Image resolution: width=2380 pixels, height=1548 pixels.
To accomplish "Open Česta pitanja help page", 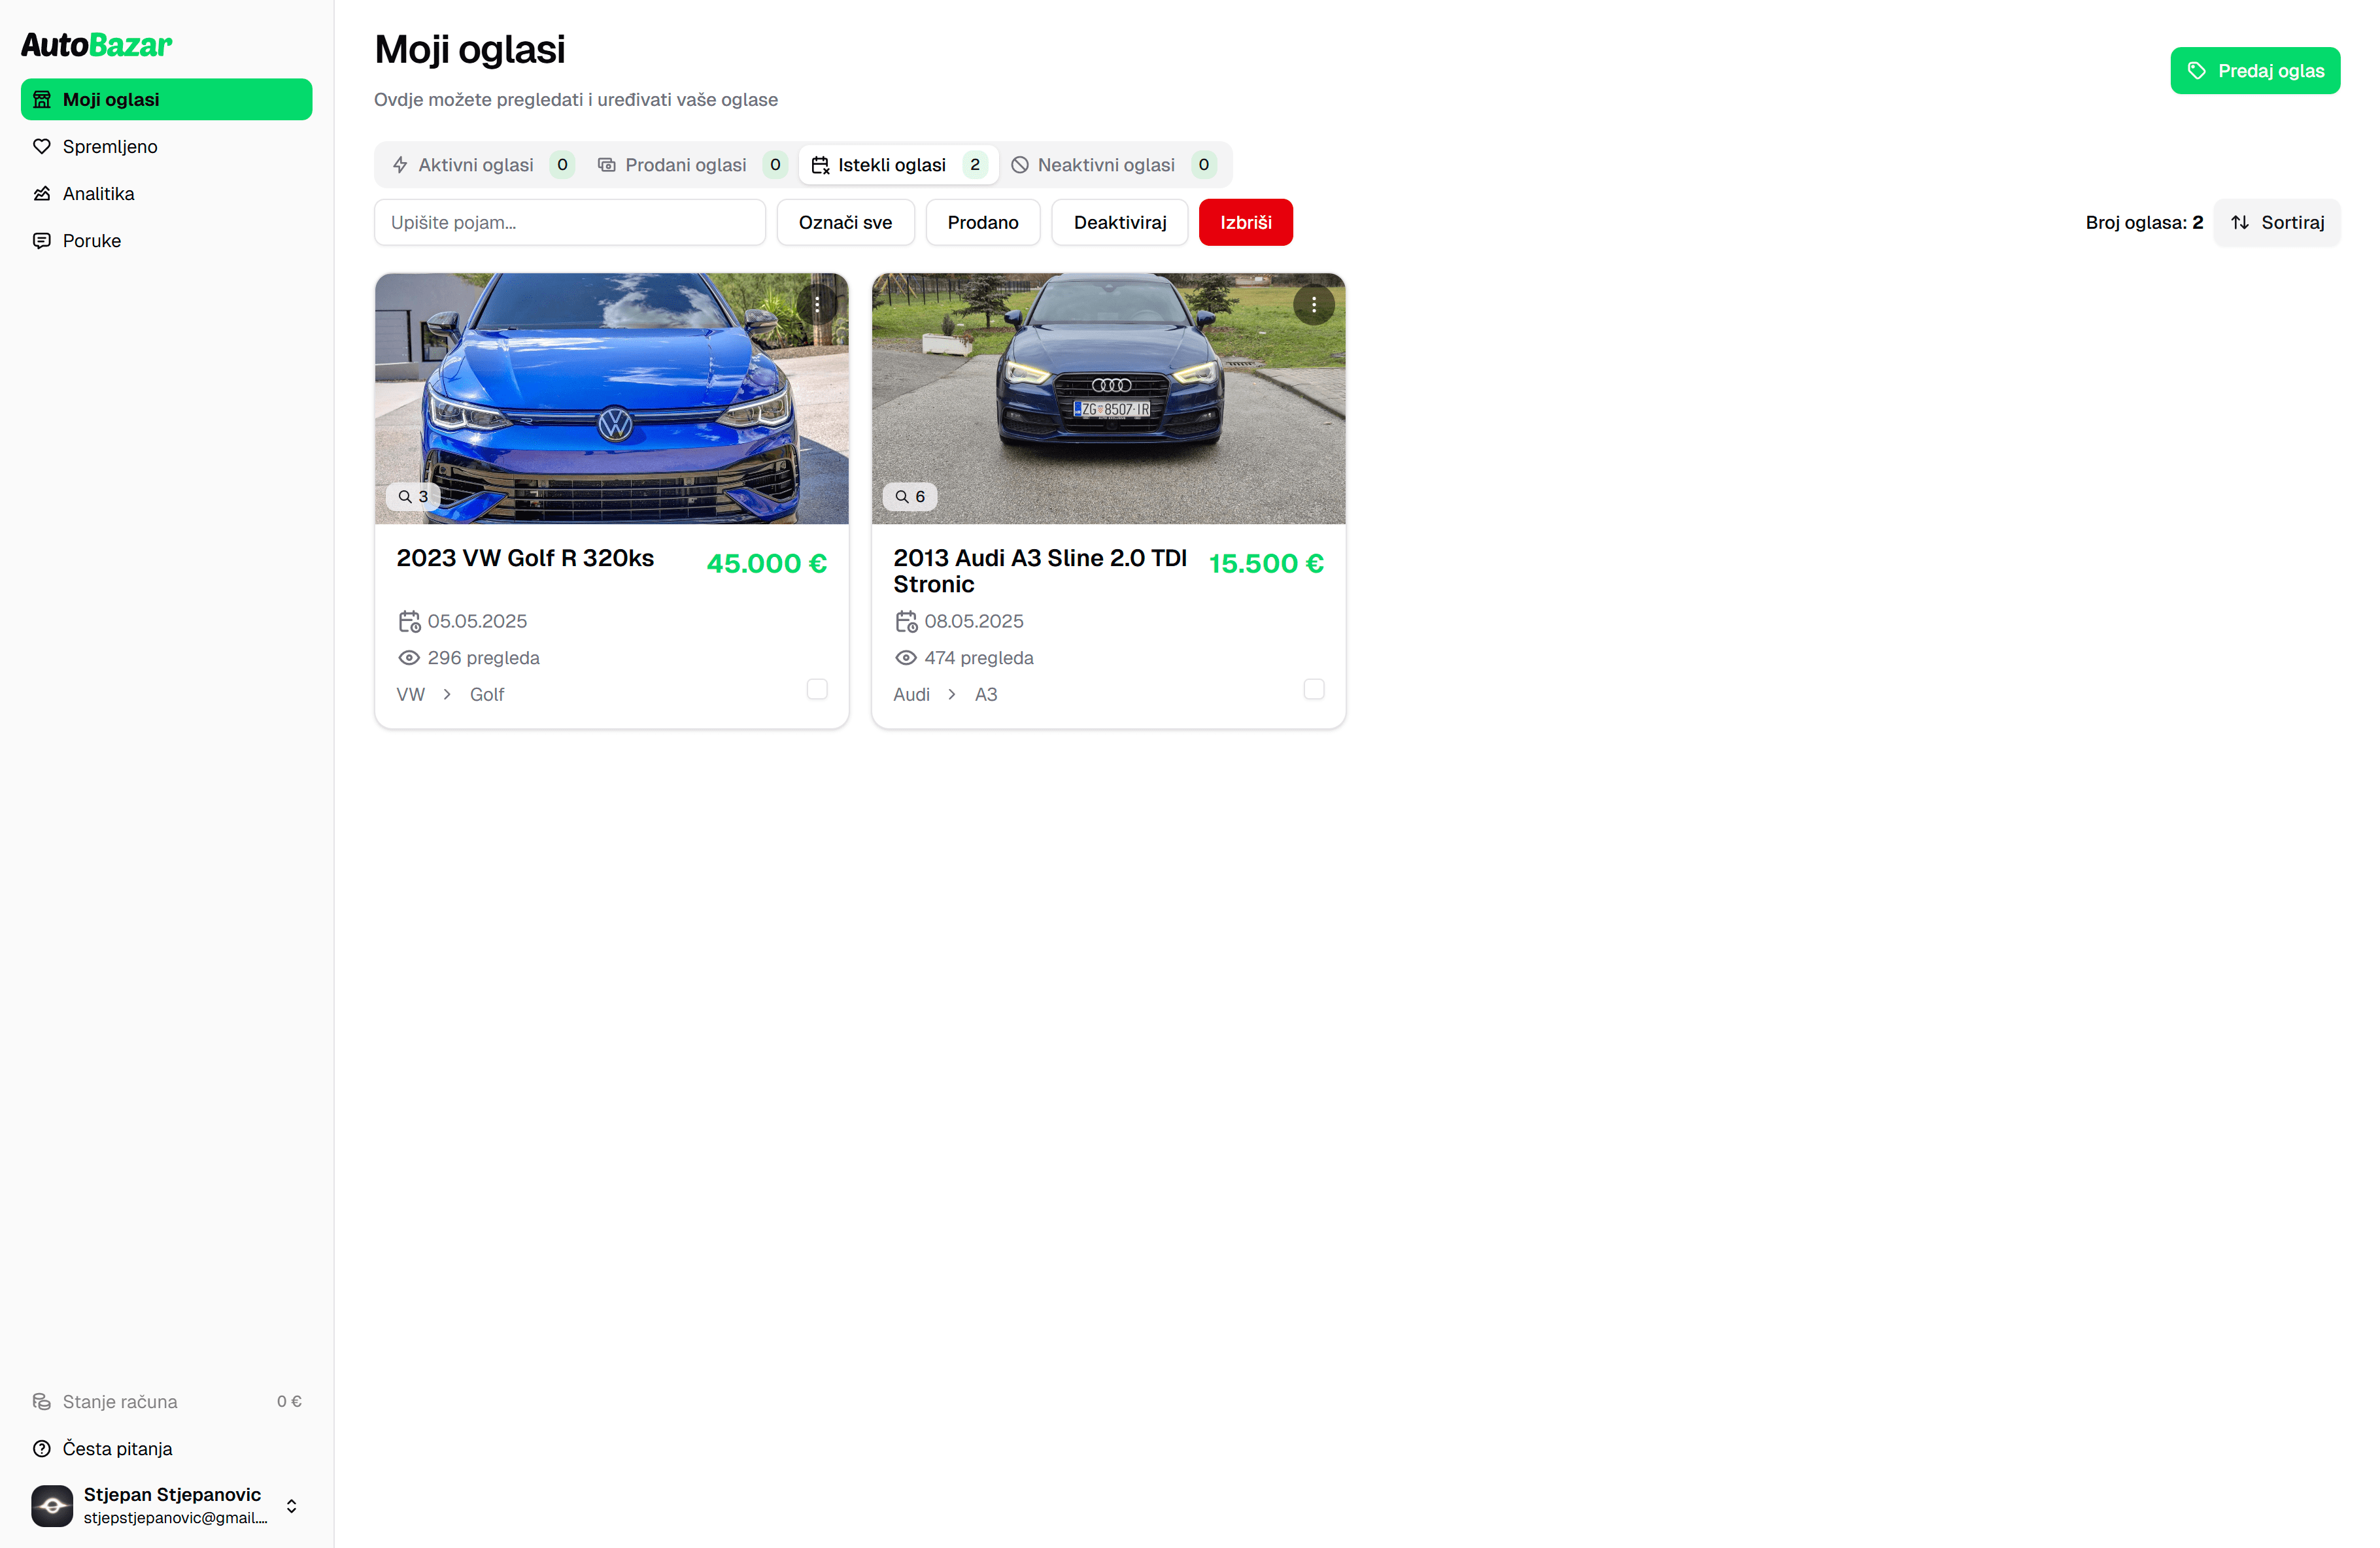I will point(166,1448).
